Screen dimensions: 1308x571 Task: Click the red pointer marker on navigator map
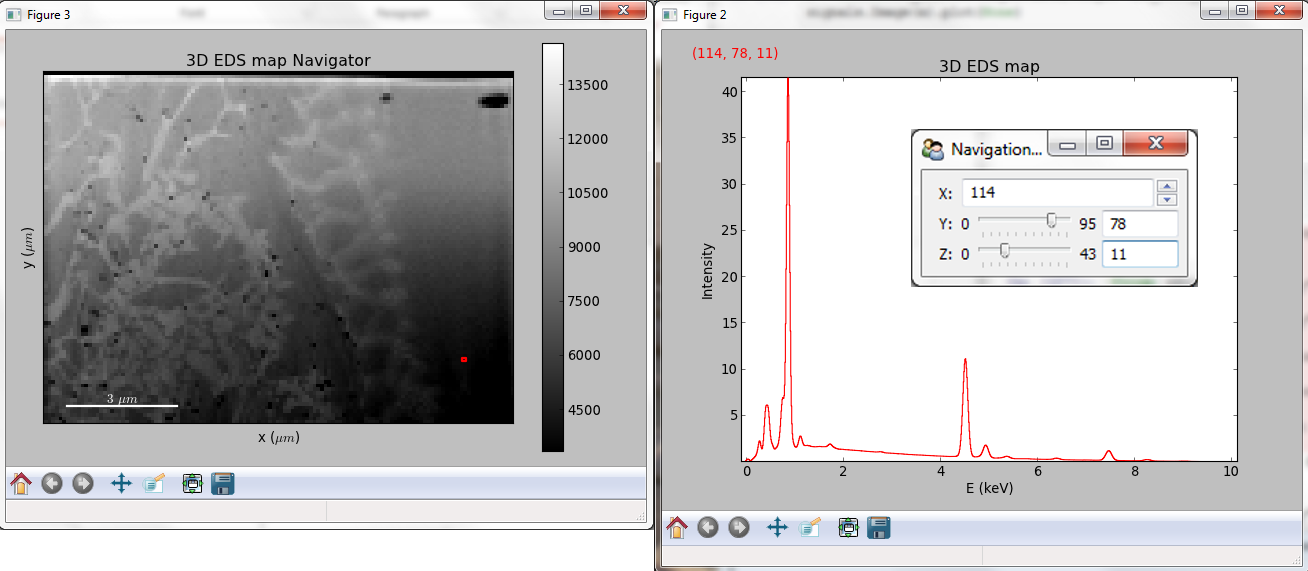pyautogui.click(x=464, y=359)
